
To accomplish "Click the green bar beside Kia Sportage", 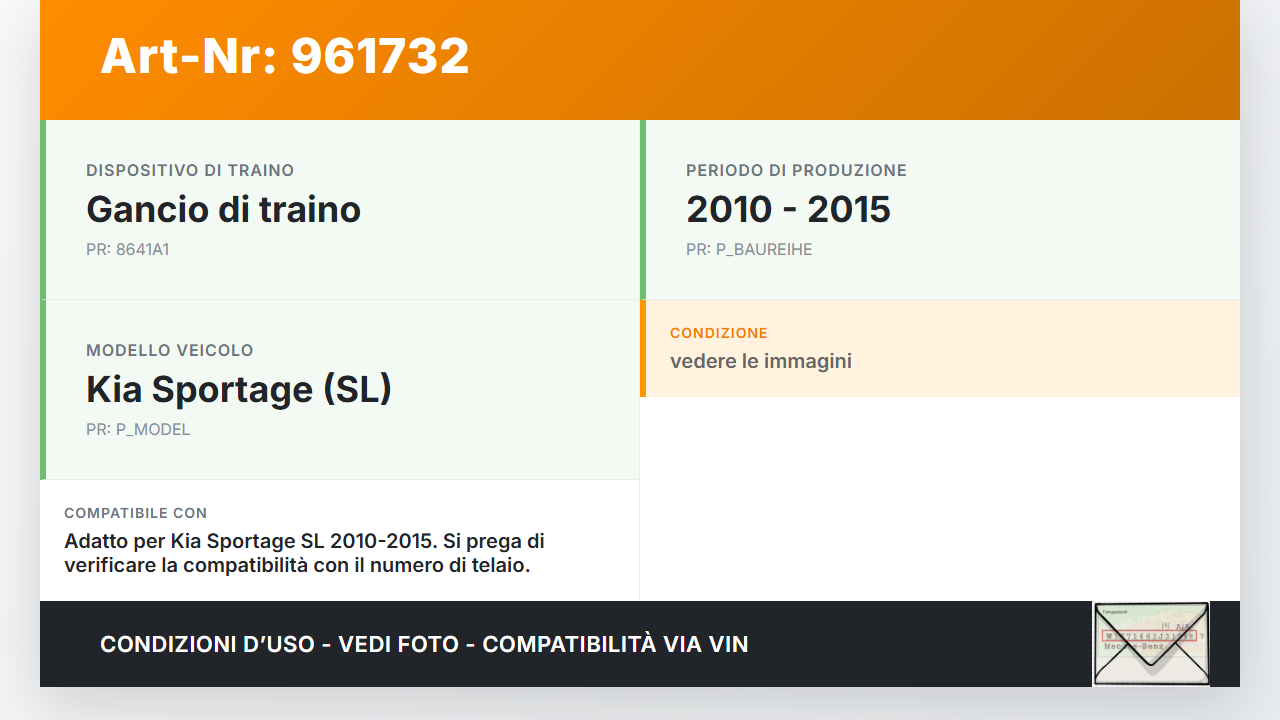I will click(43, 389).
